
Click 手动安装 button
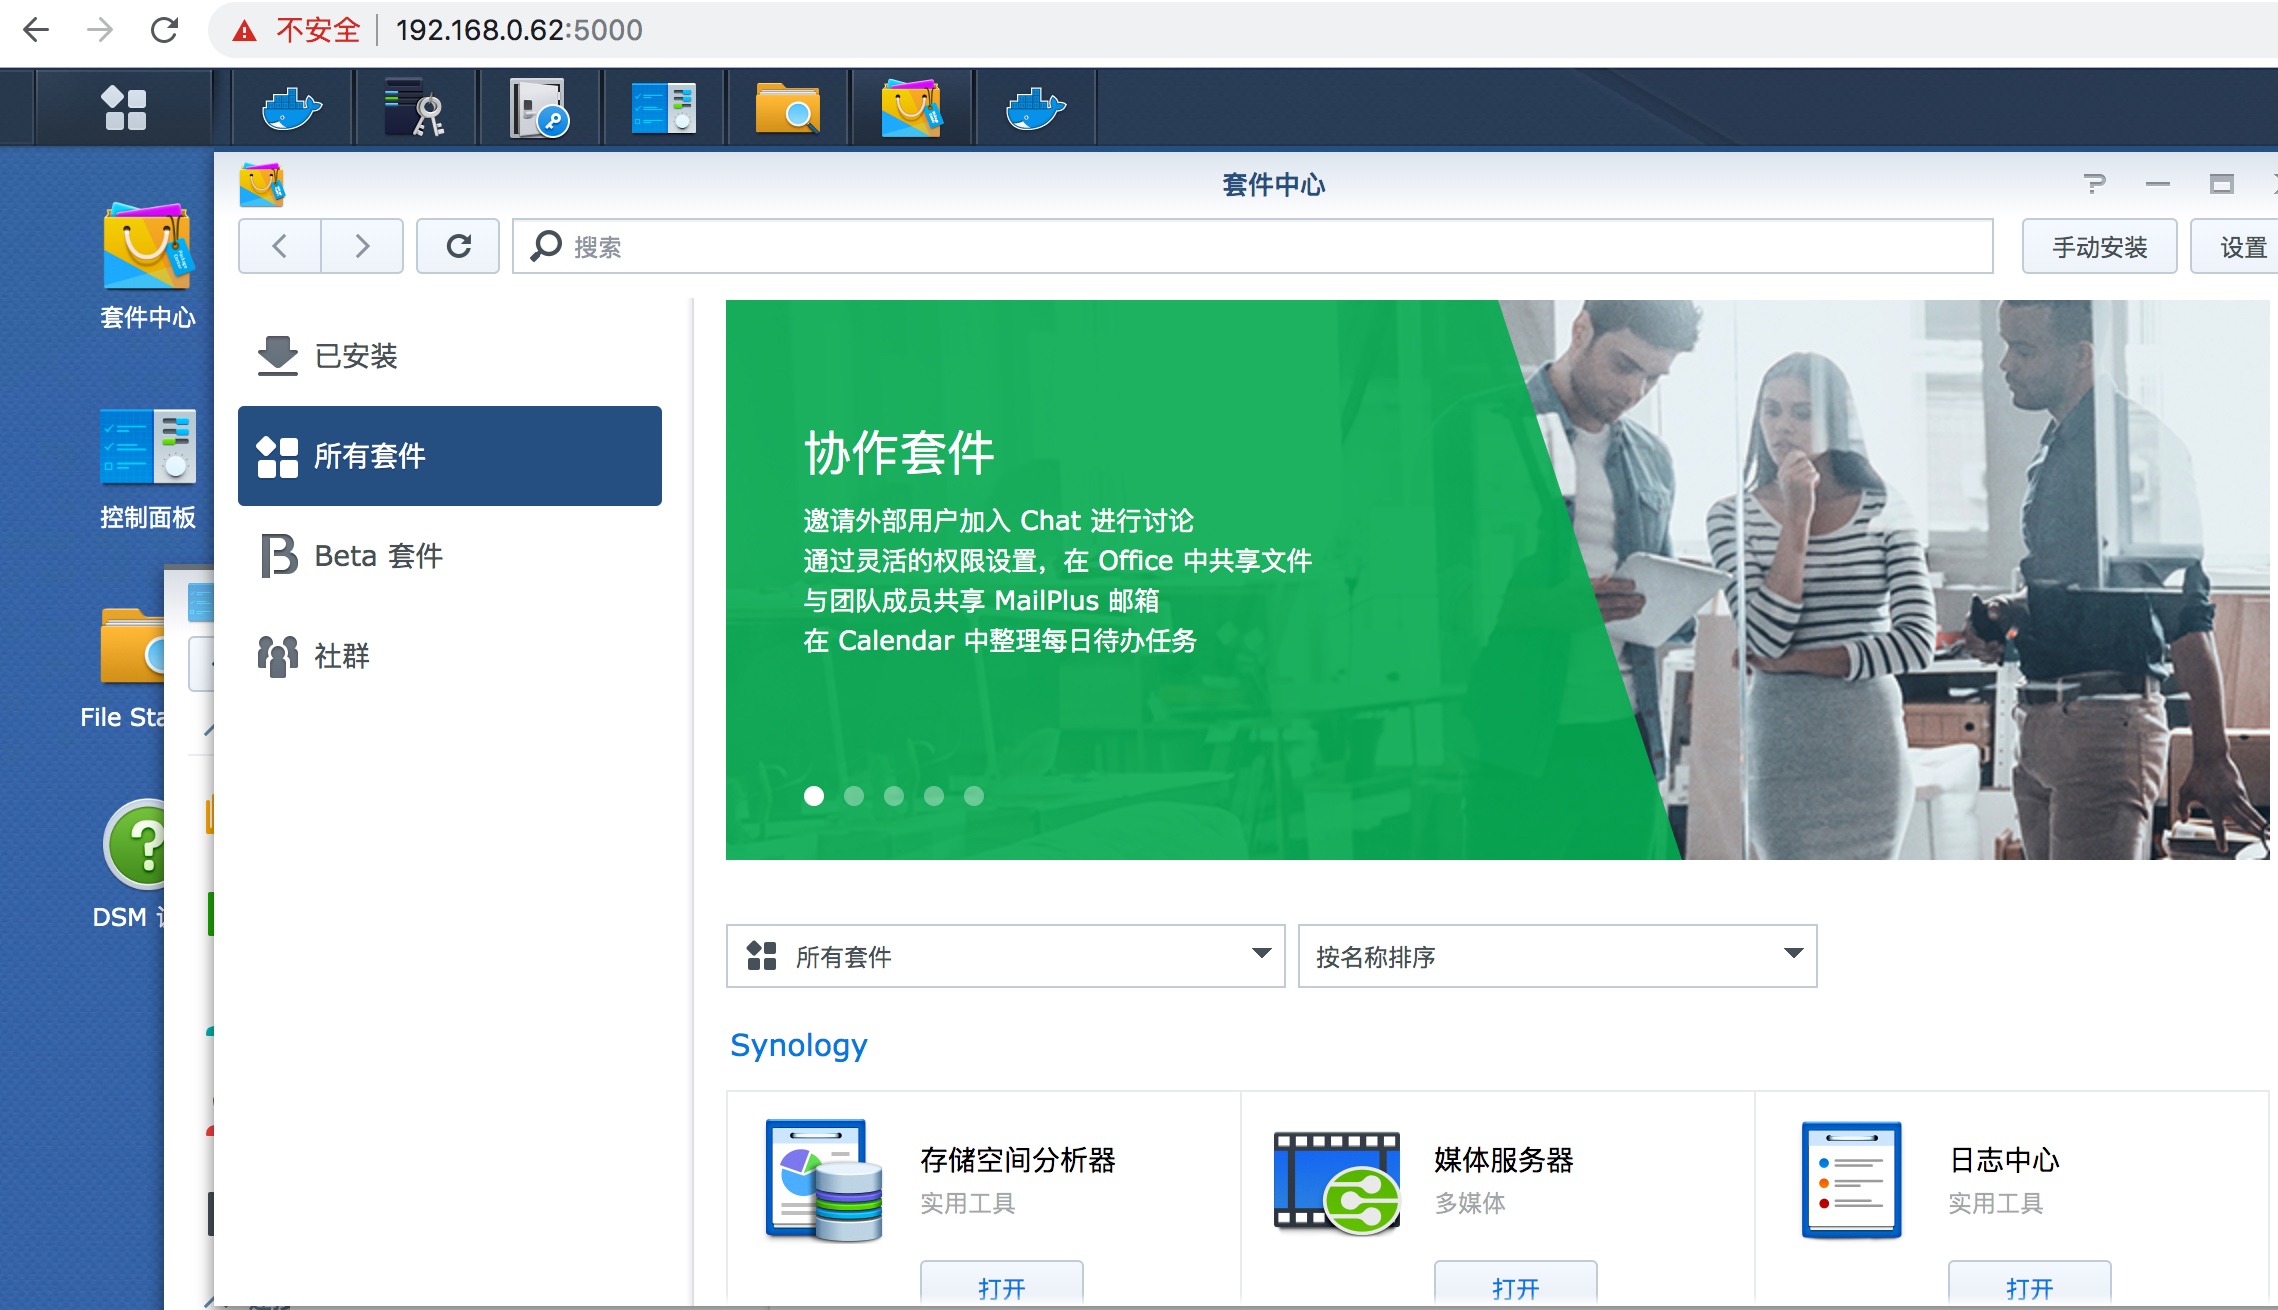pyautogui.click(x=2100, y=247)
